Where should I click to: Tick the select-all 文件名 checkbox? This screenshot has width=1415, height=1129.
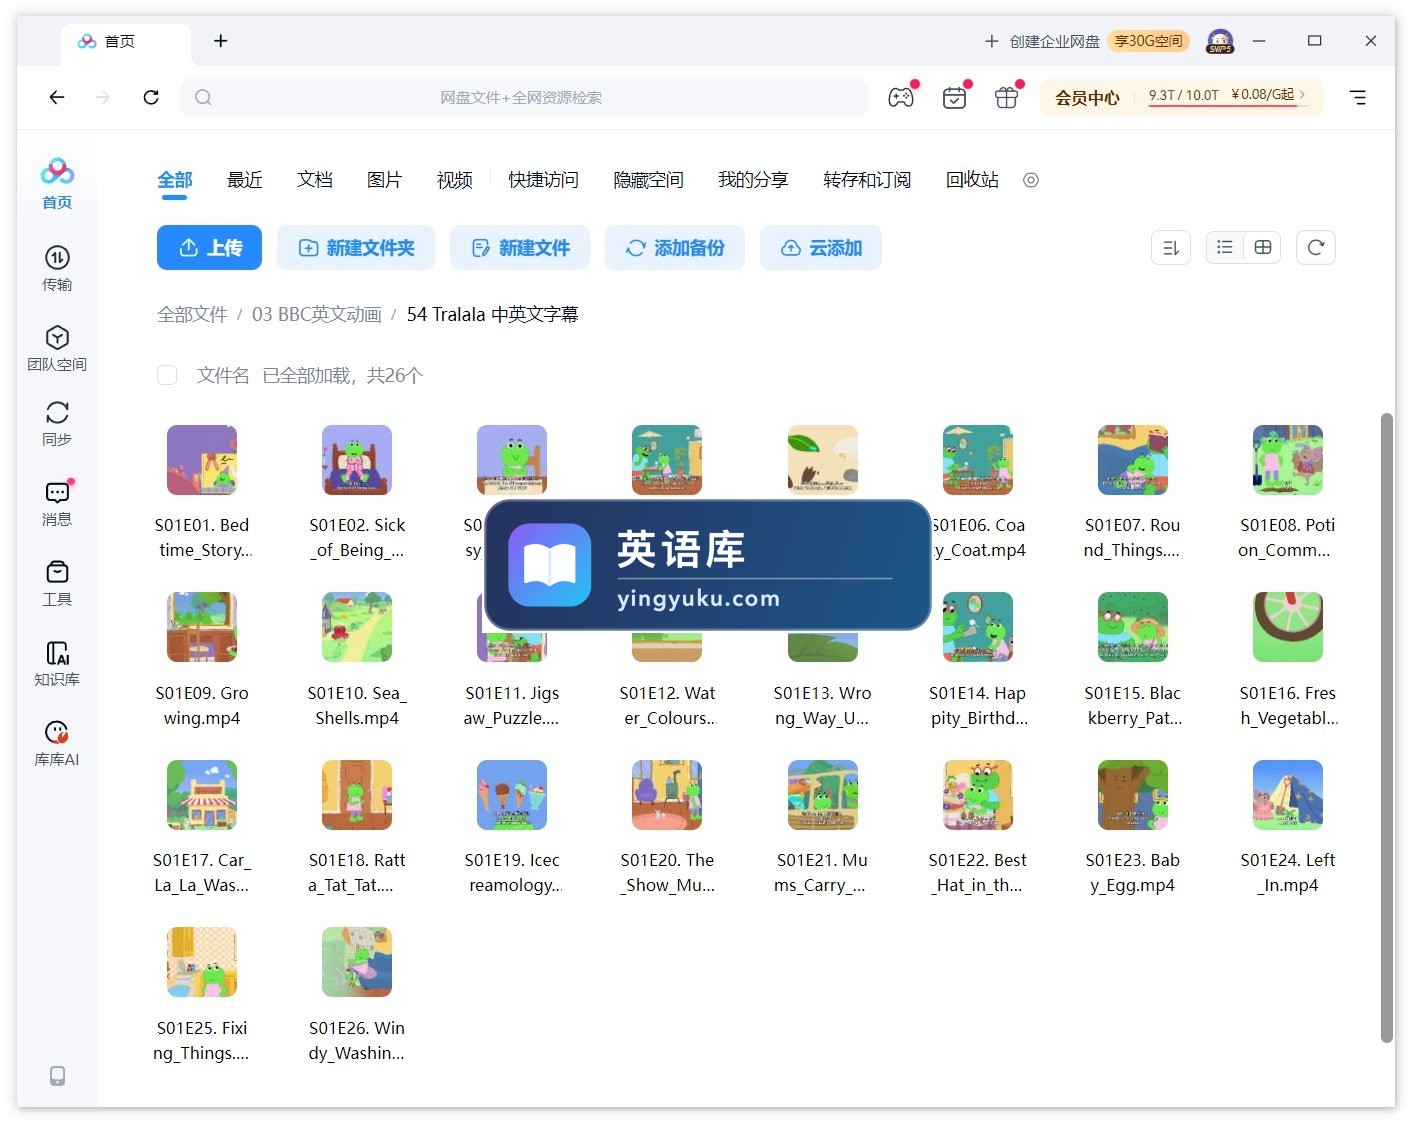click(x=167, y=375)
